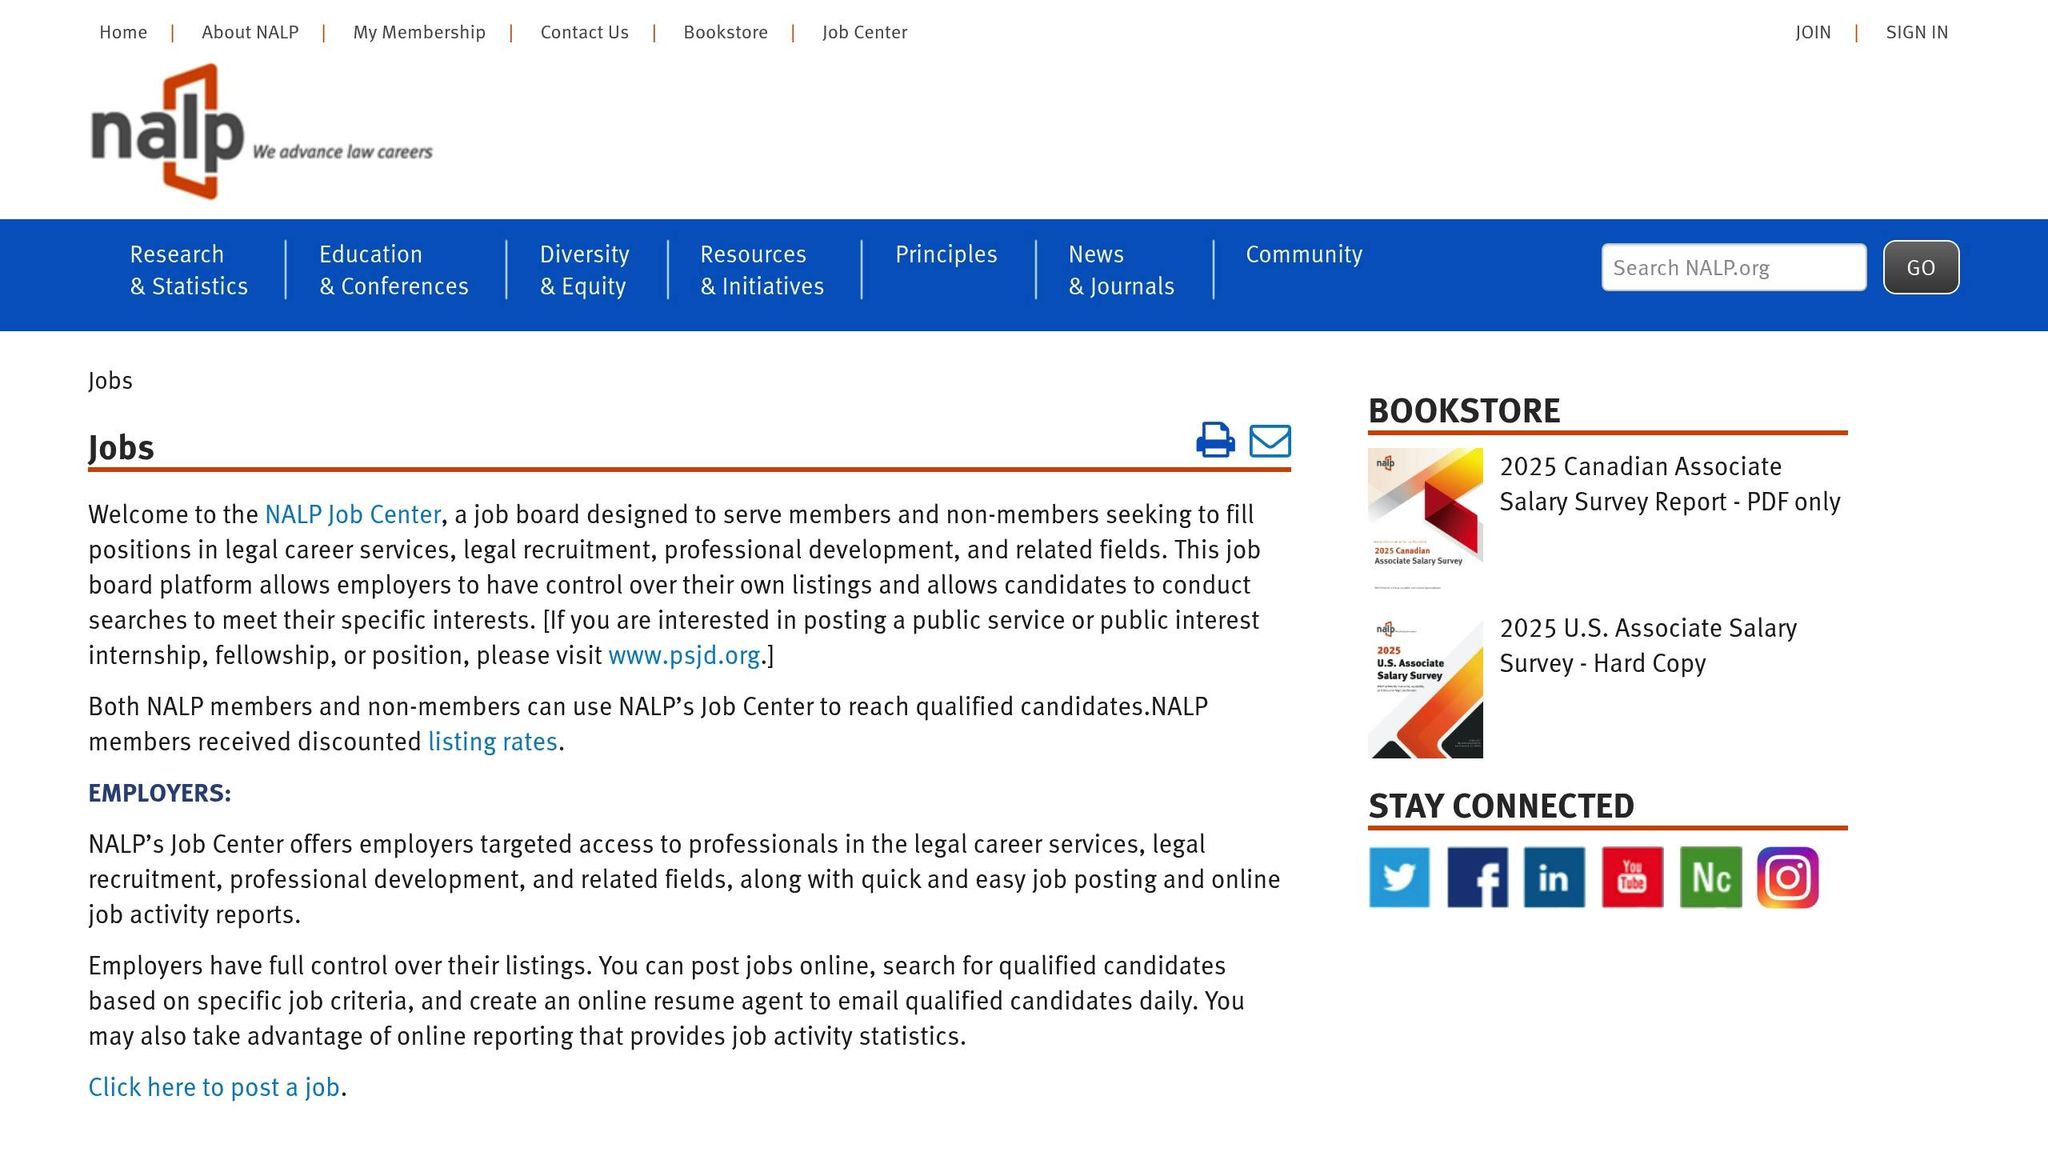
Task: Visit the LinkedIn icon link
Action: pyautogui.click(x=1554, y=877)
